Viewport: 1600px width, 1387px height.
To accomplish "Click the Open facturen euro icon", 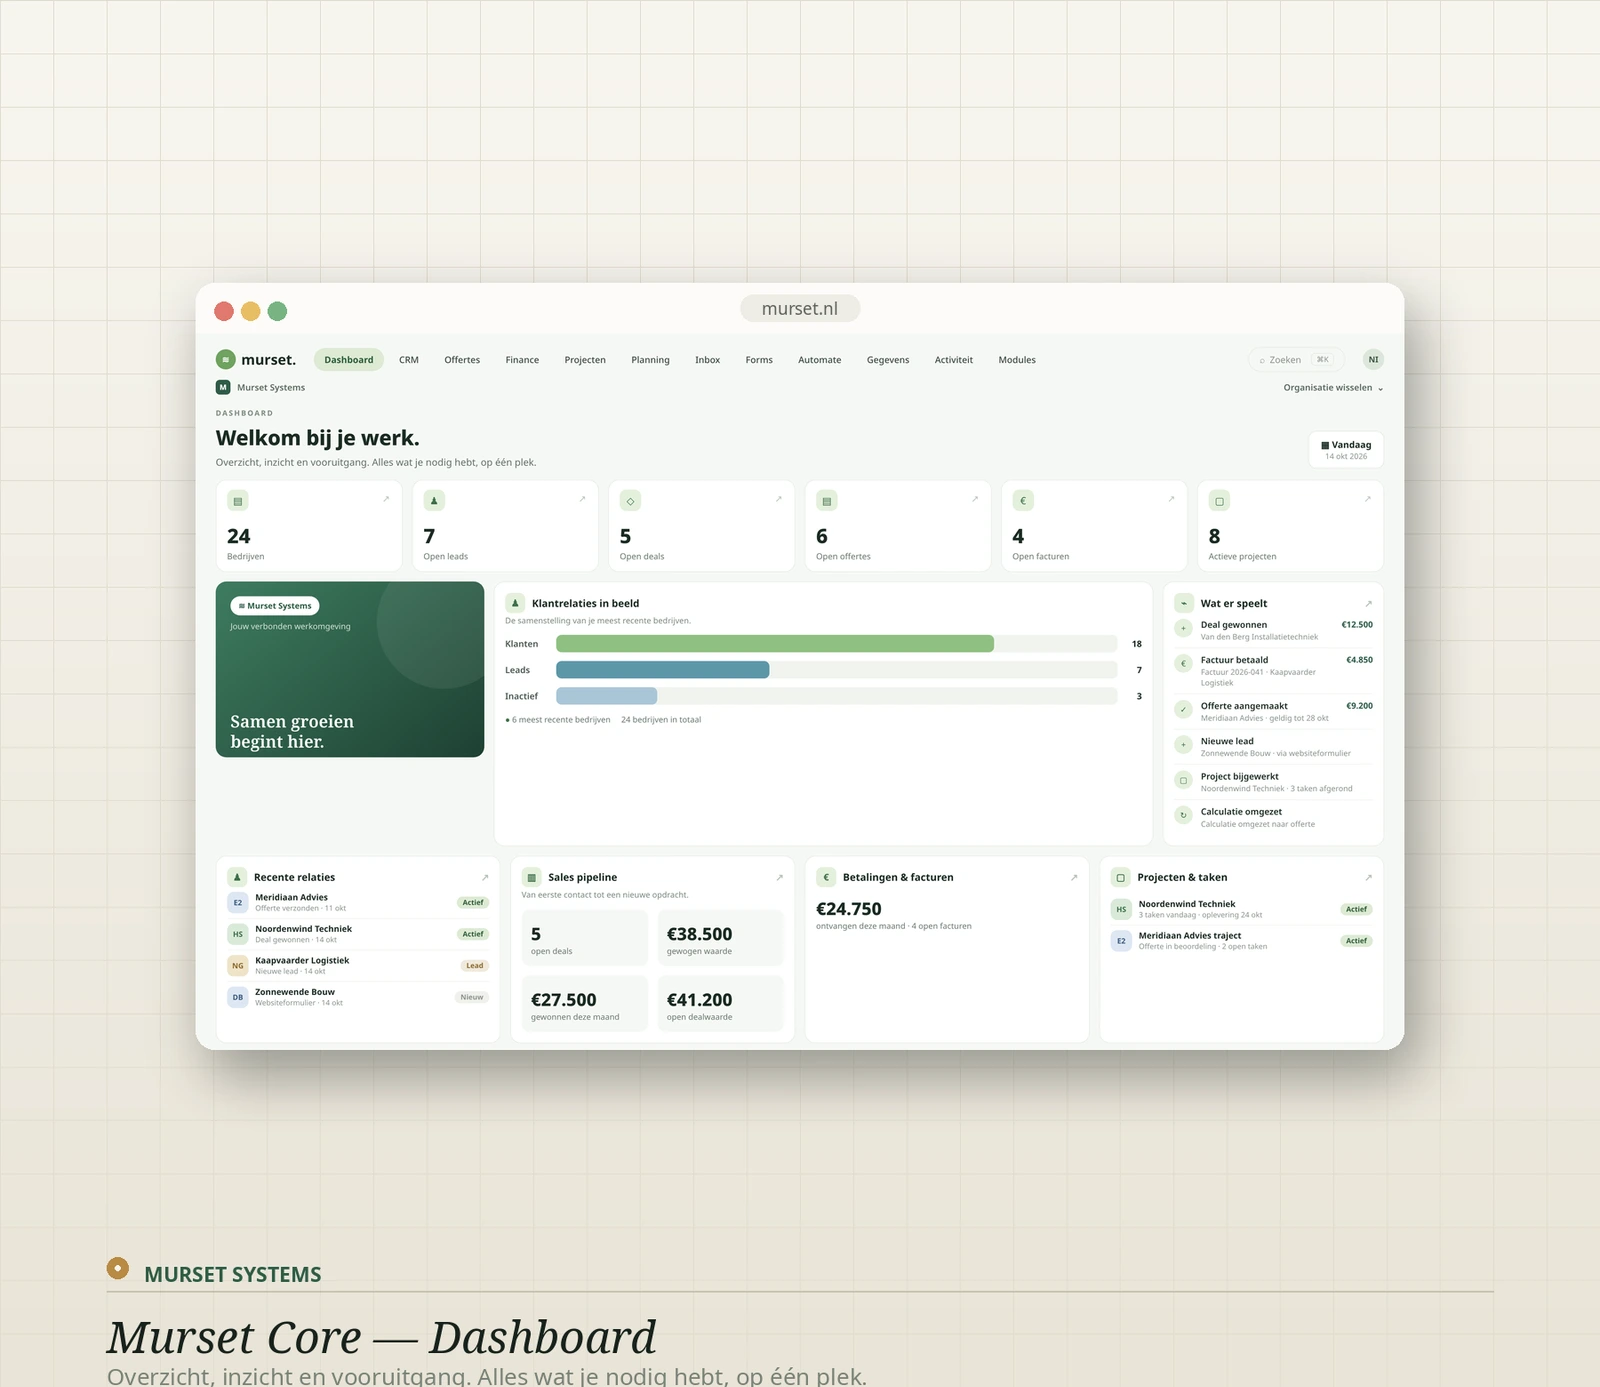I will click(x=1023, y=501).
